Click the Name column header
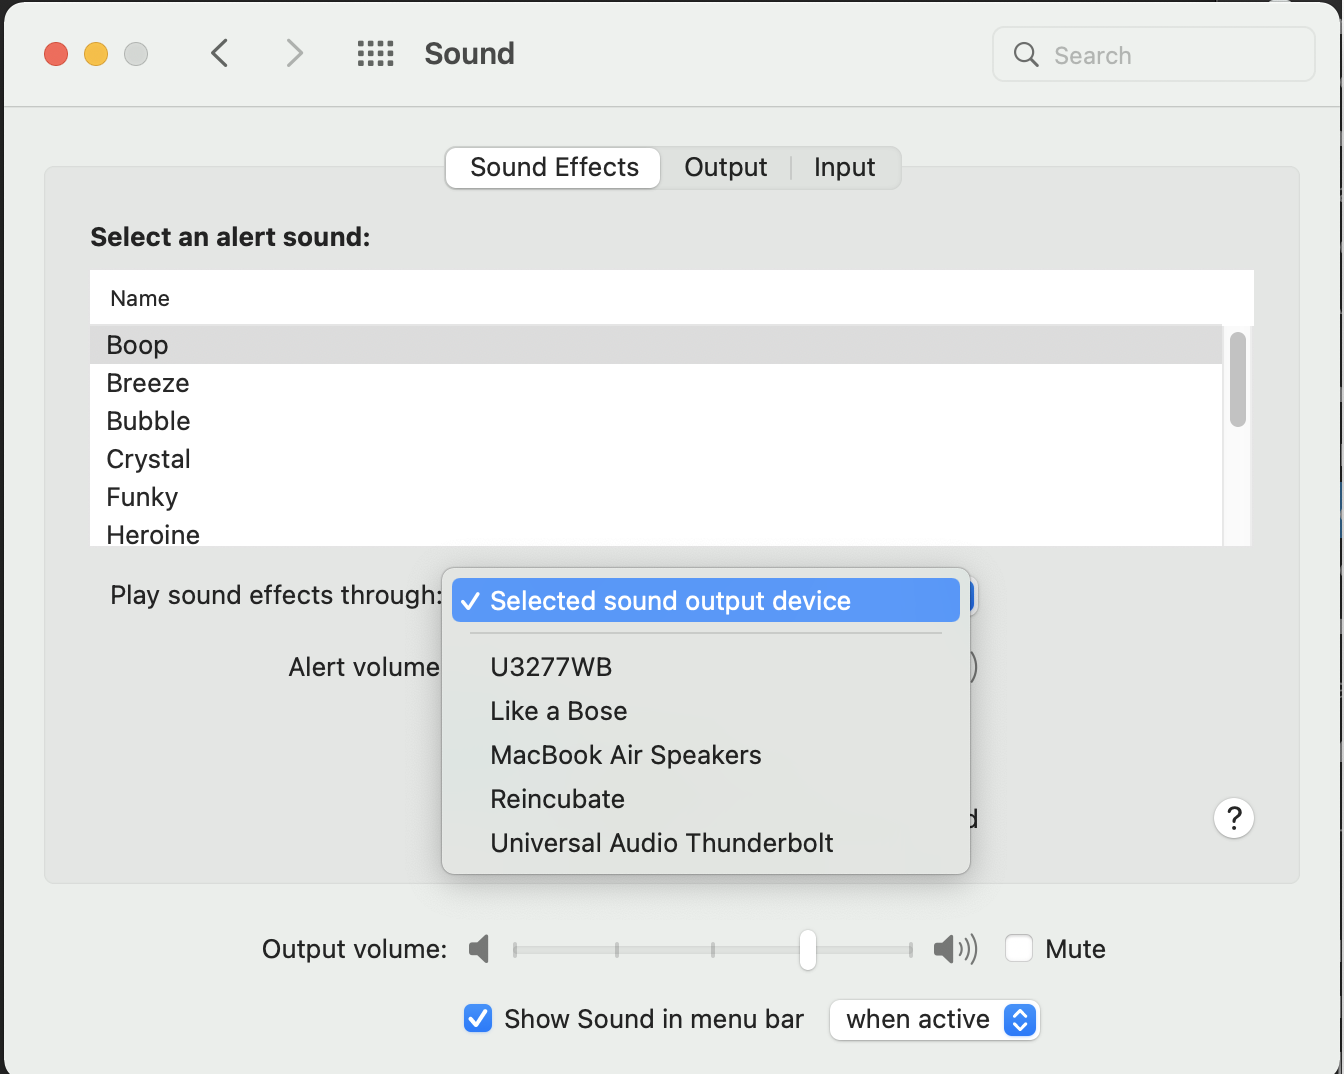The width and height of the screenshot is (1344, 1074). (671, 298)
